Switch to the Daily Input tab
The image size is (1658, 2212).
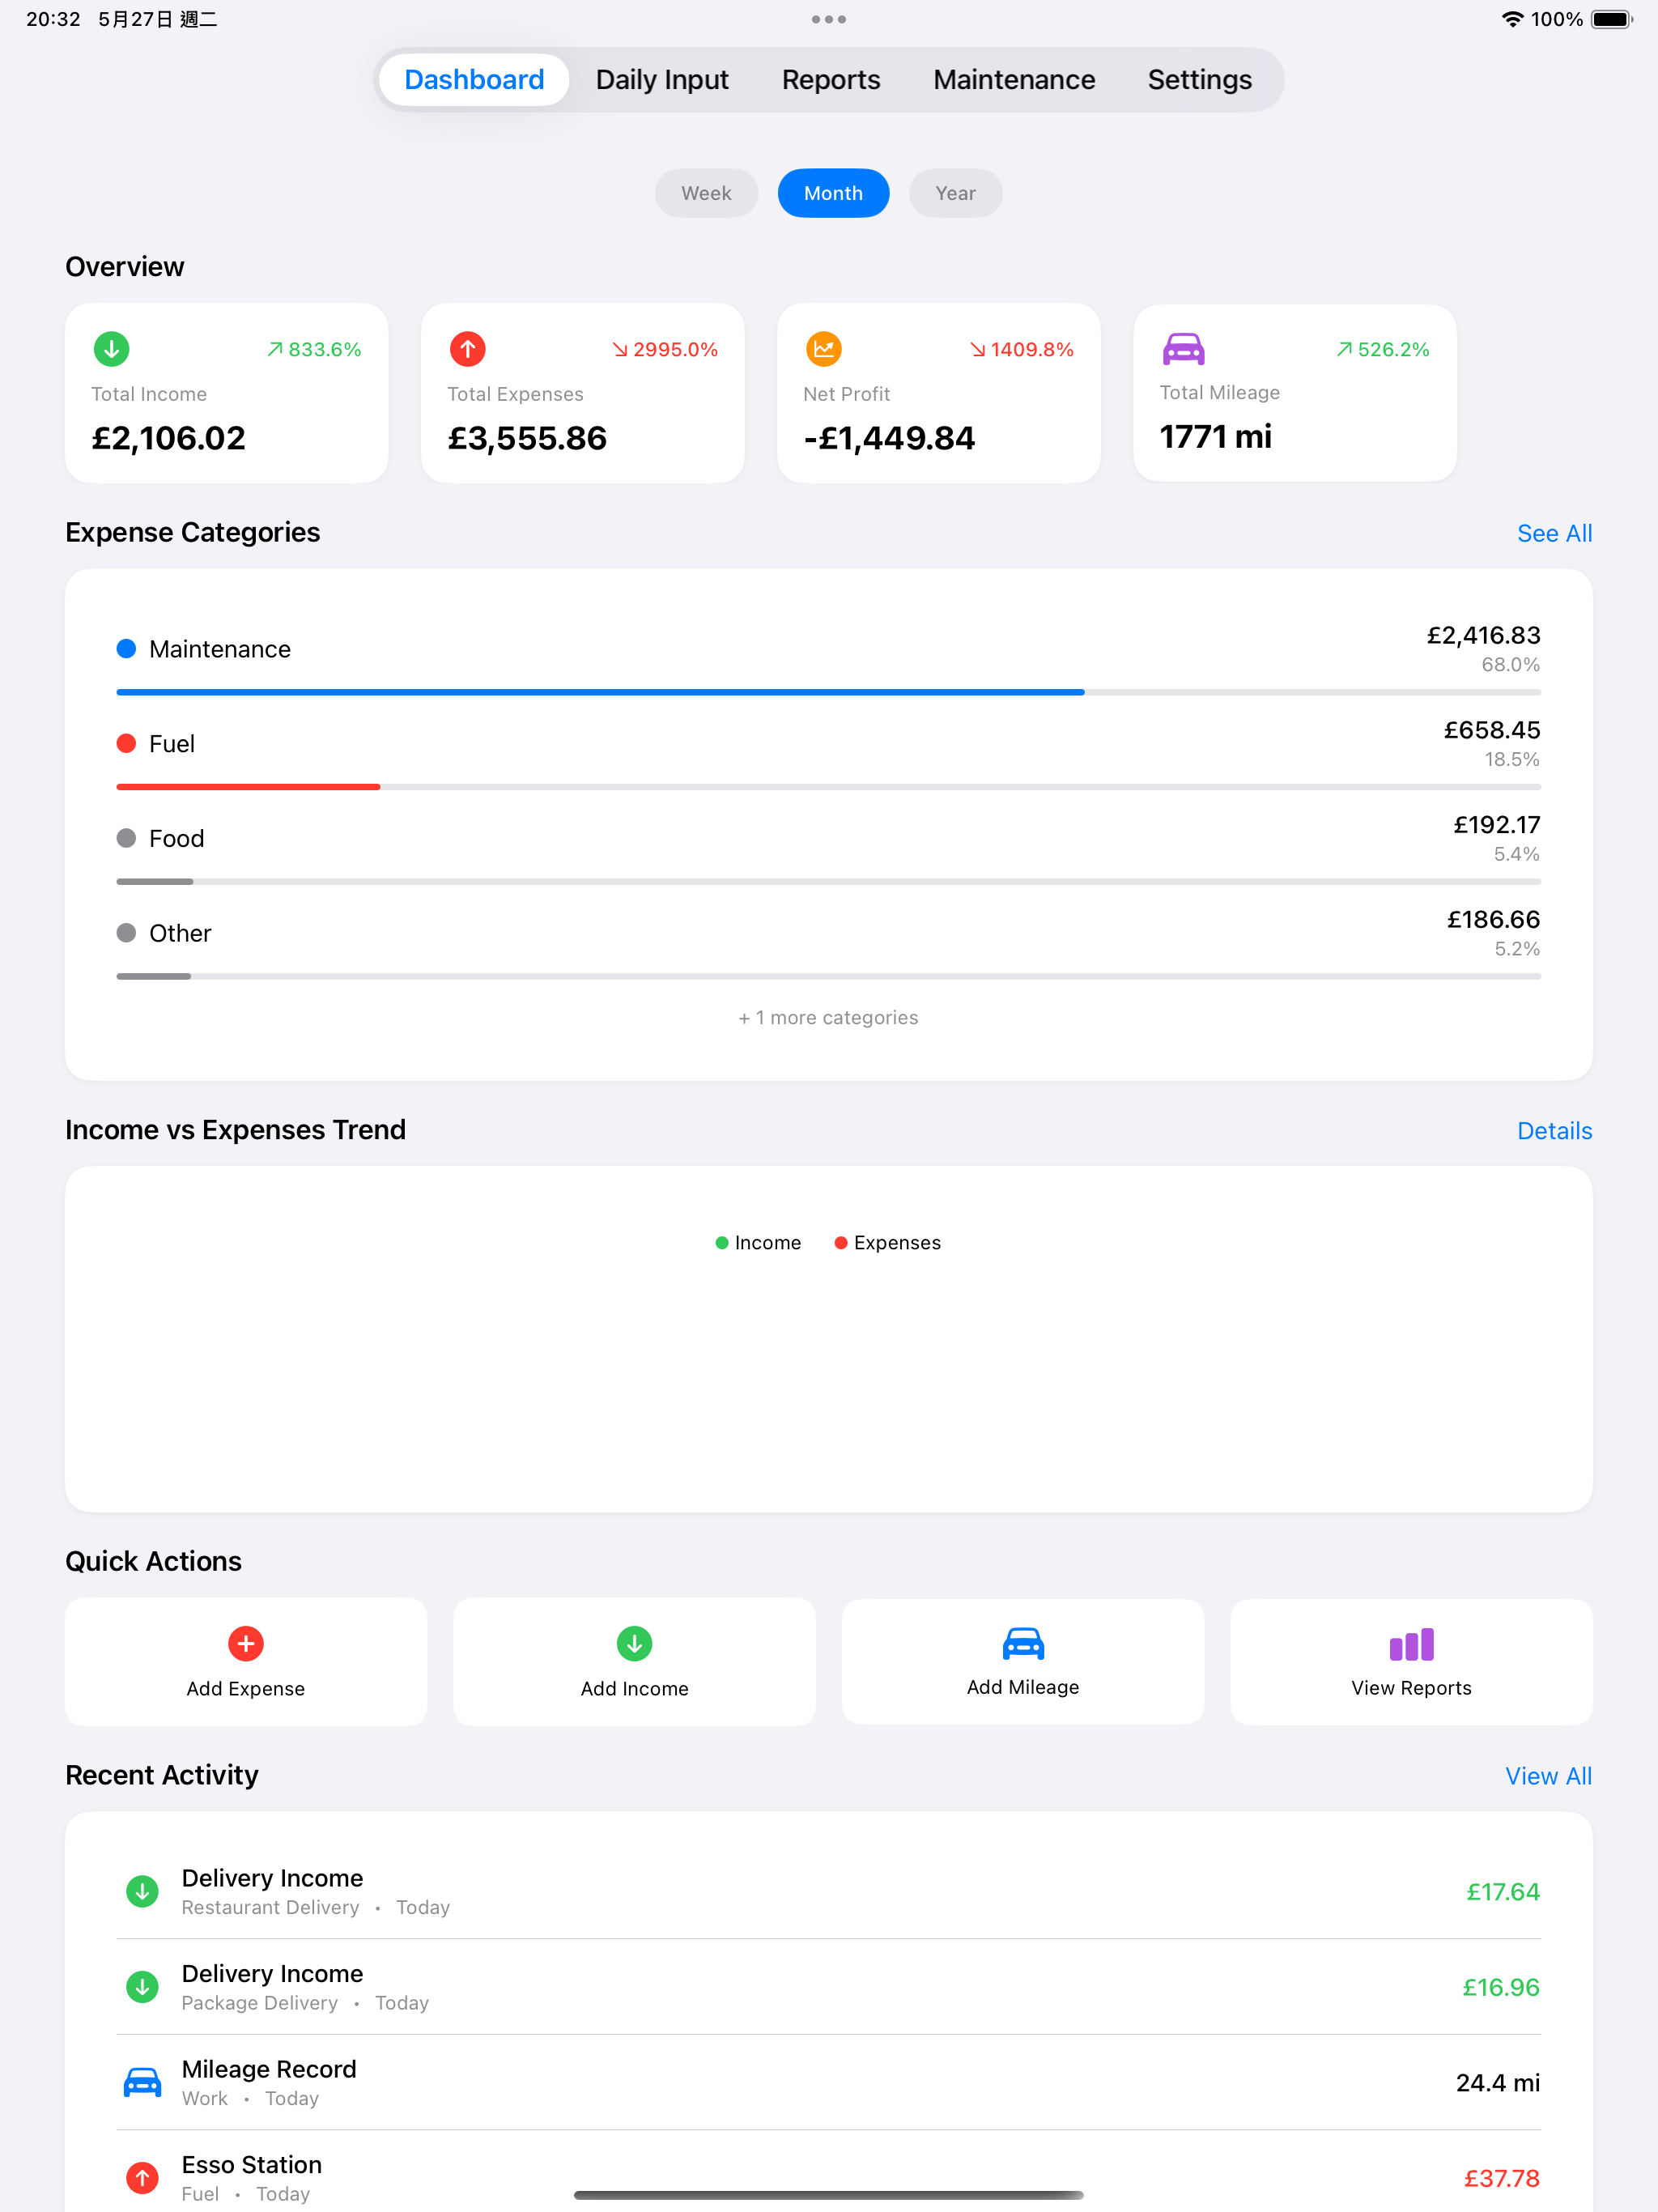[x=662, y=80]
